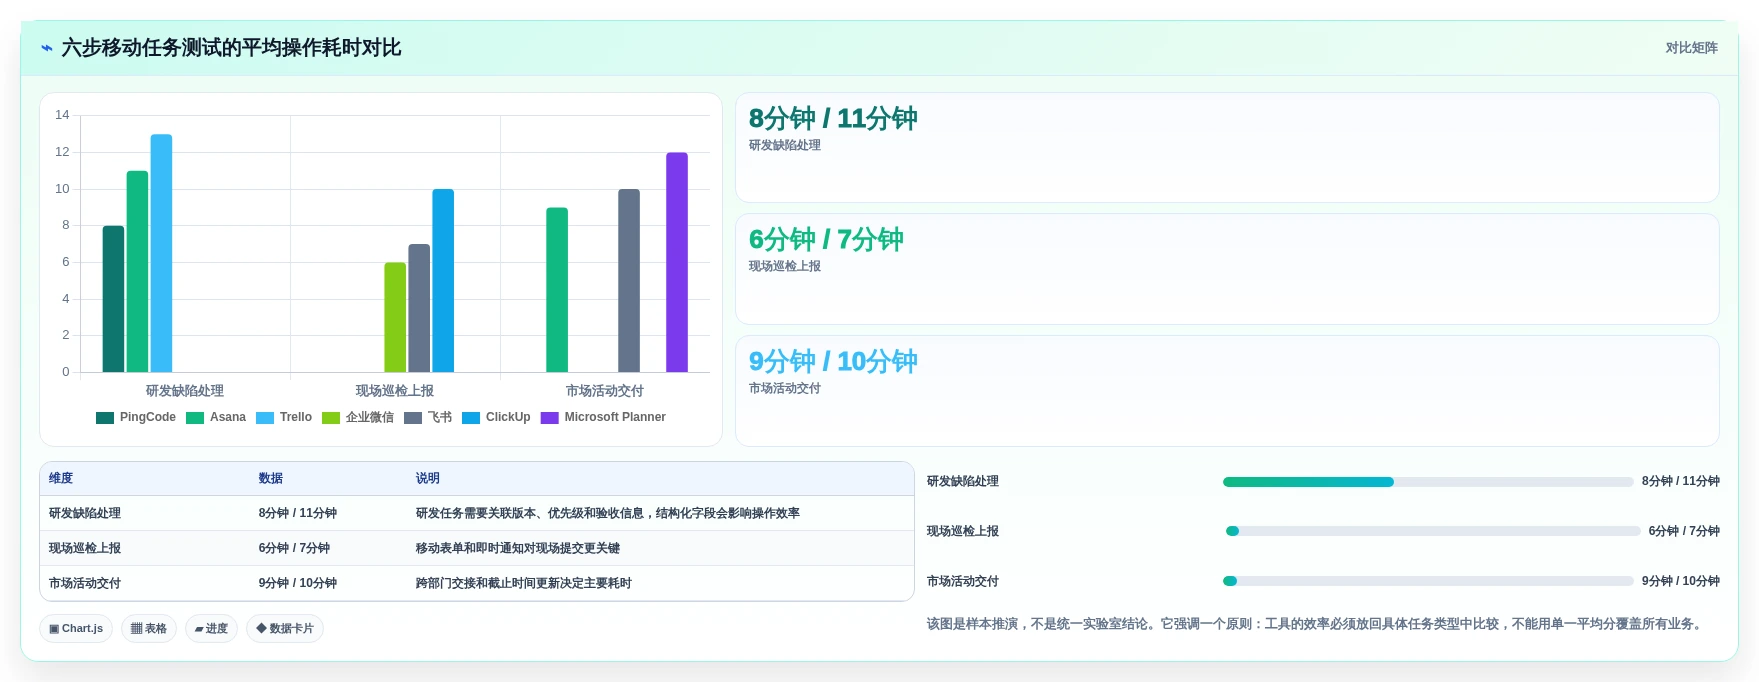
Task: Toggle the ClickUp legend entry
Action: (496, 418)
